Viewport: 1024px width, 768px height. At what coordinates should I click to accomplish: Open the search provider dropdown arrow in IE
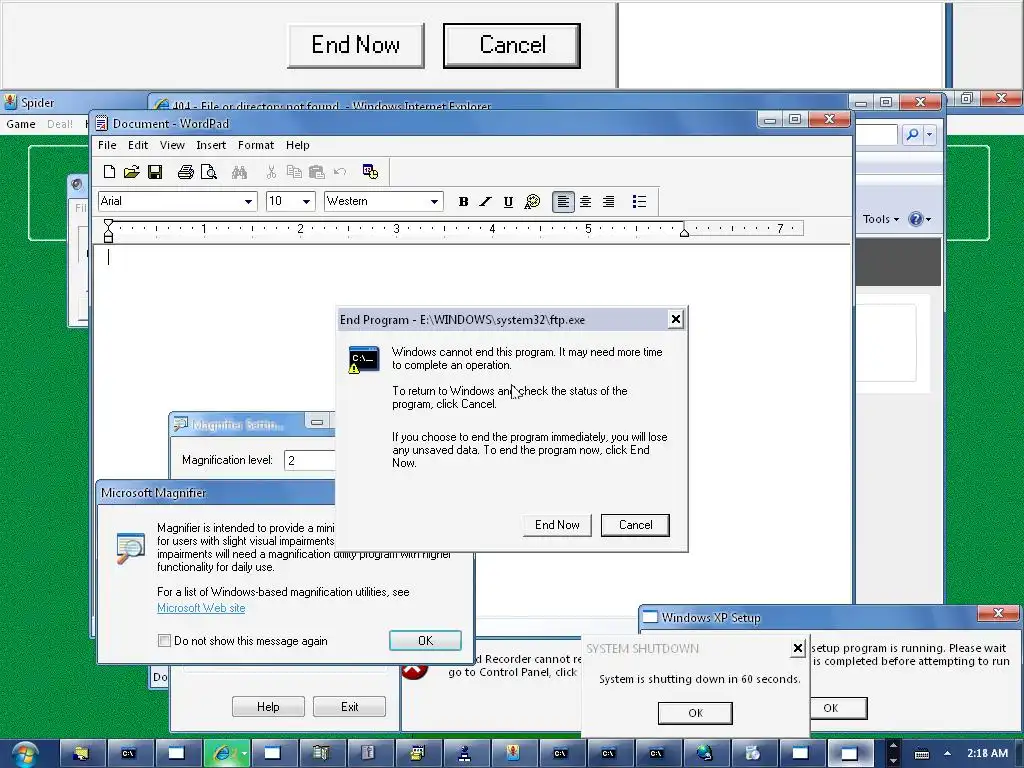[x=929, y=135]
